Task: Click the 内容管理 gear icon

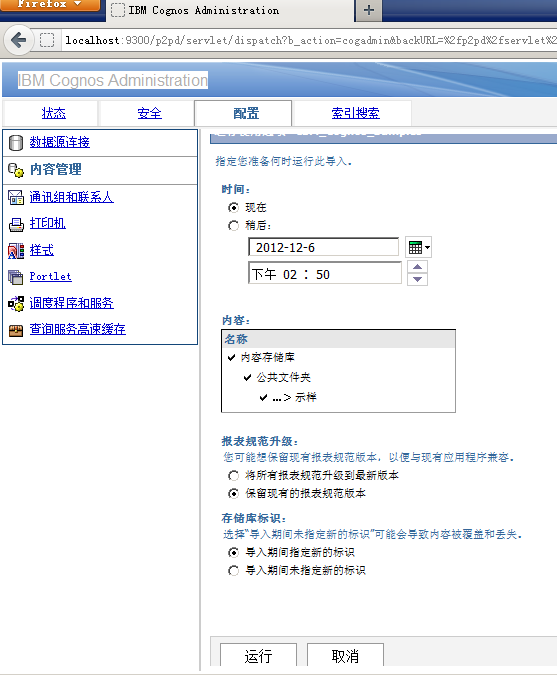Action: point(16,170)
